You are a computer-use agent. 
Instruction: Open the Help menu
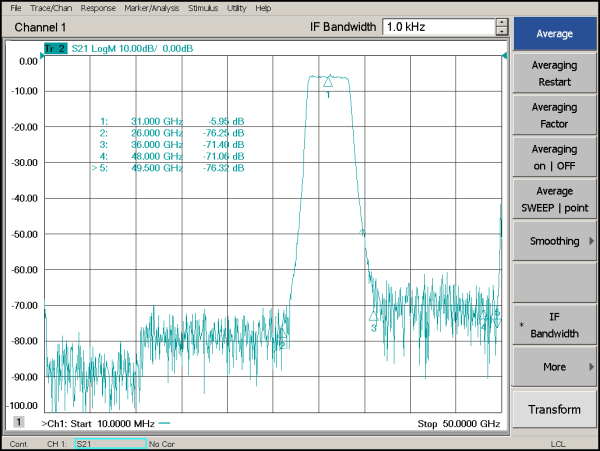coord(263,8)
